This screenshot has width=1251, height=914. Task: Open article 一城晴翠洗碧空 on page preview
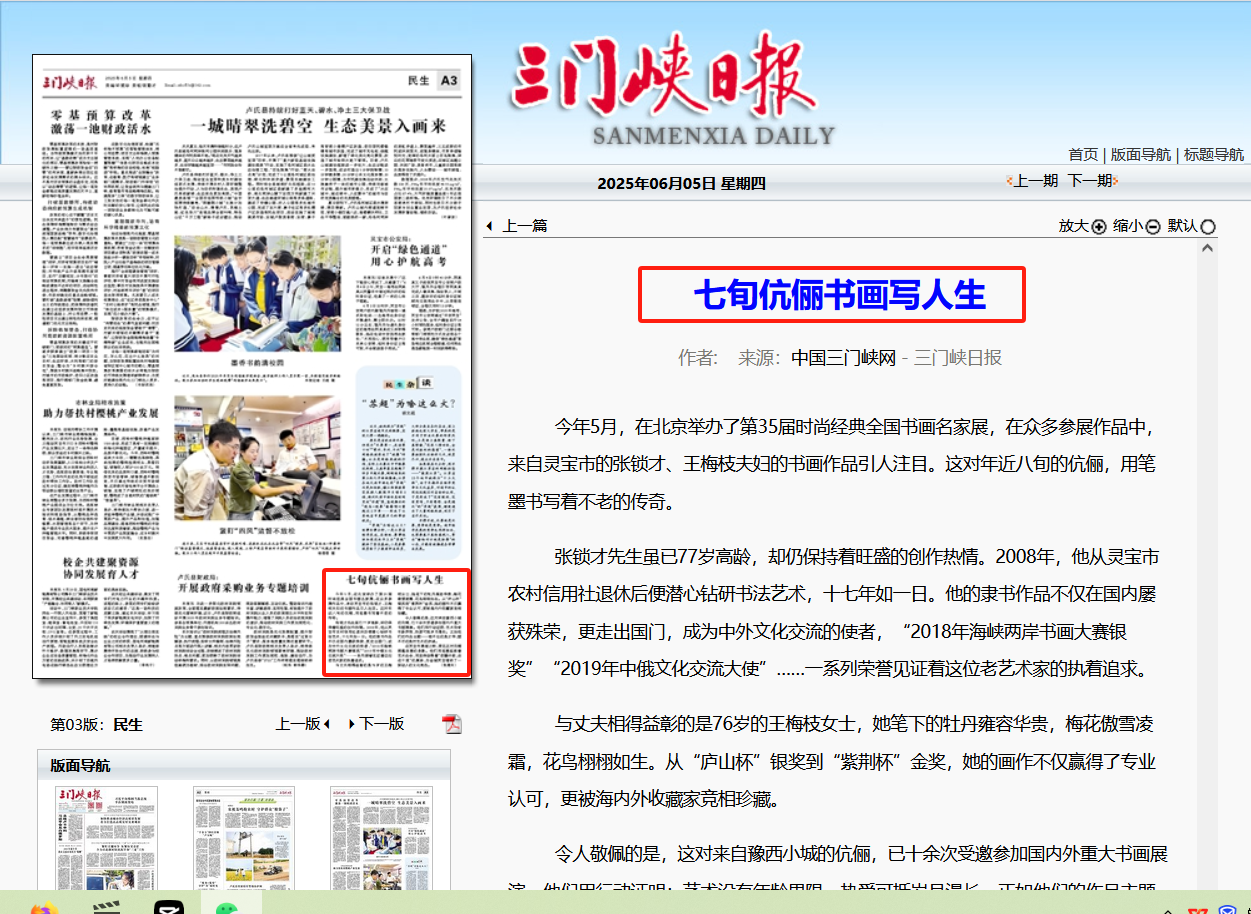click(319, 125)
